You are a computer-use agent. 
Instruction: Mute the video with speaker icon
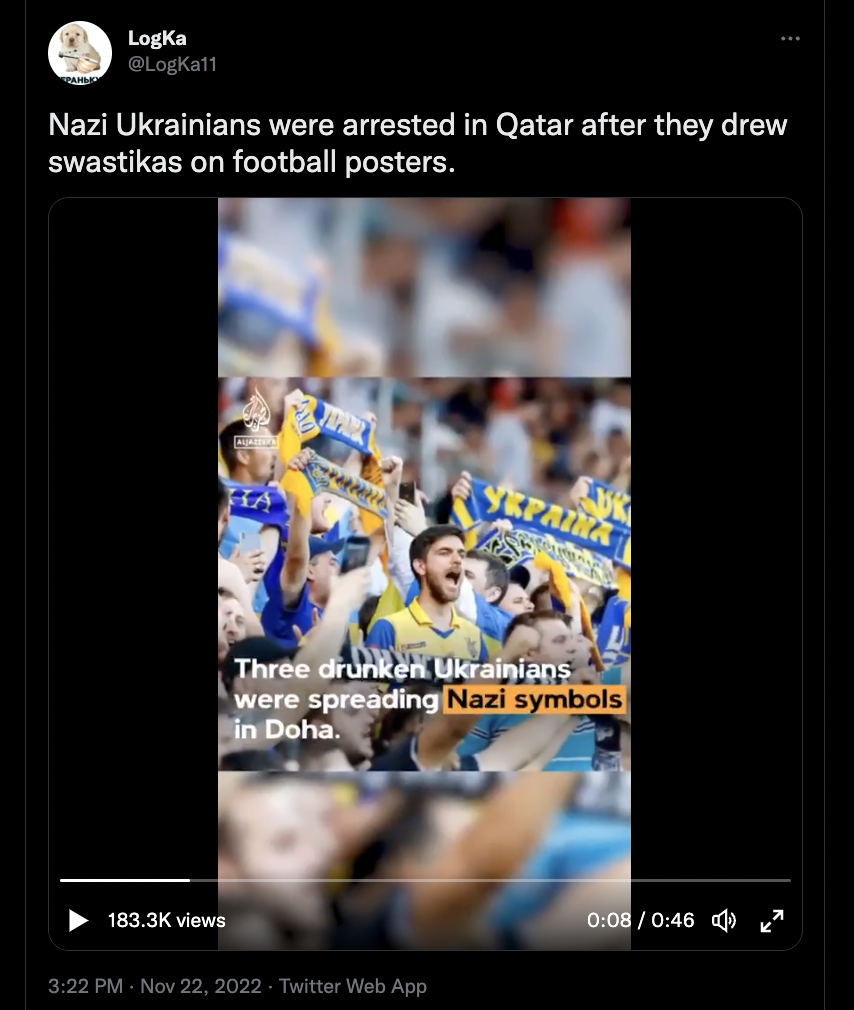723,920
